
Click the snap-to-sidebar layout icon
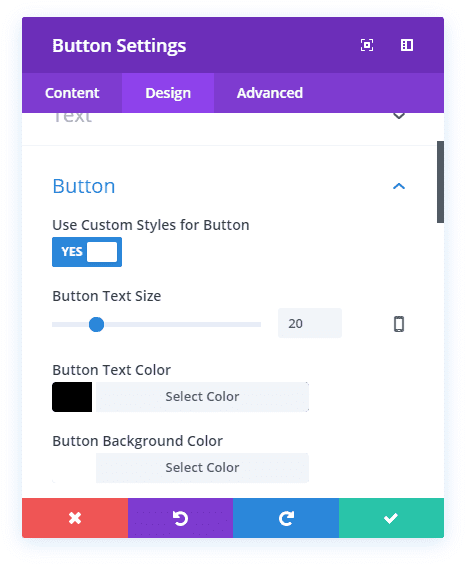pos(407,45)
